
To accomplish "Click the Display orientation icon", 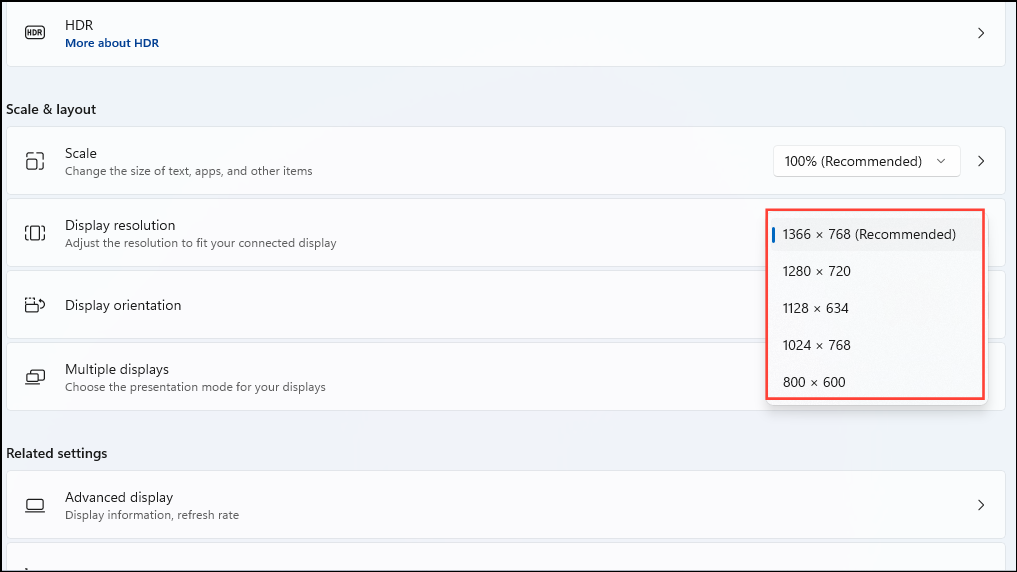I will (35, 305).
